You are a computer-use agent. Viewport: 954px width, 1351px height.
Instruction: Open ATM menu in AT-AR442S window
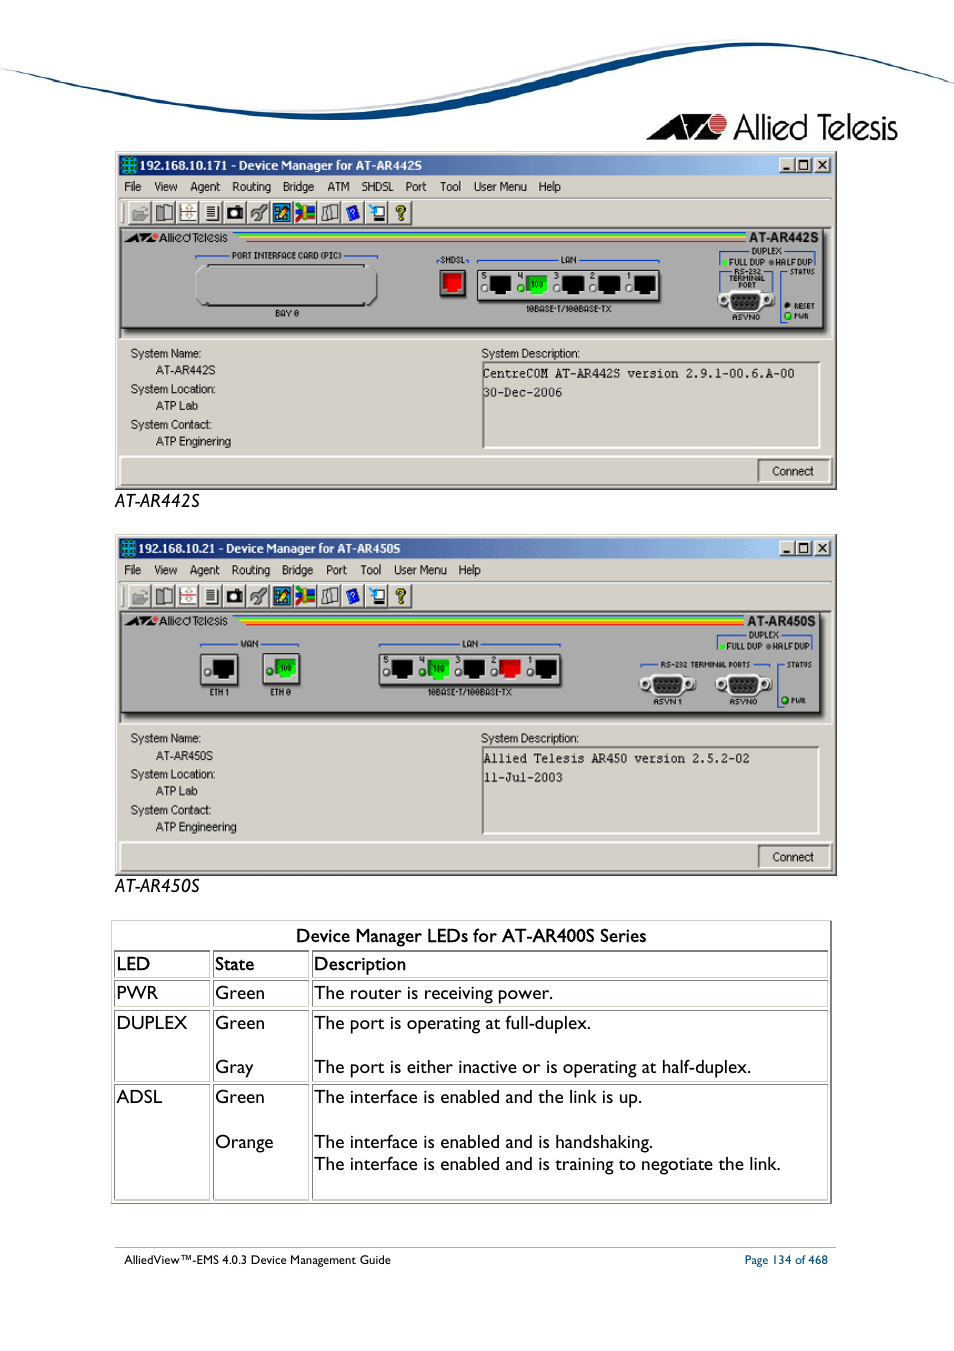[339, 187]
